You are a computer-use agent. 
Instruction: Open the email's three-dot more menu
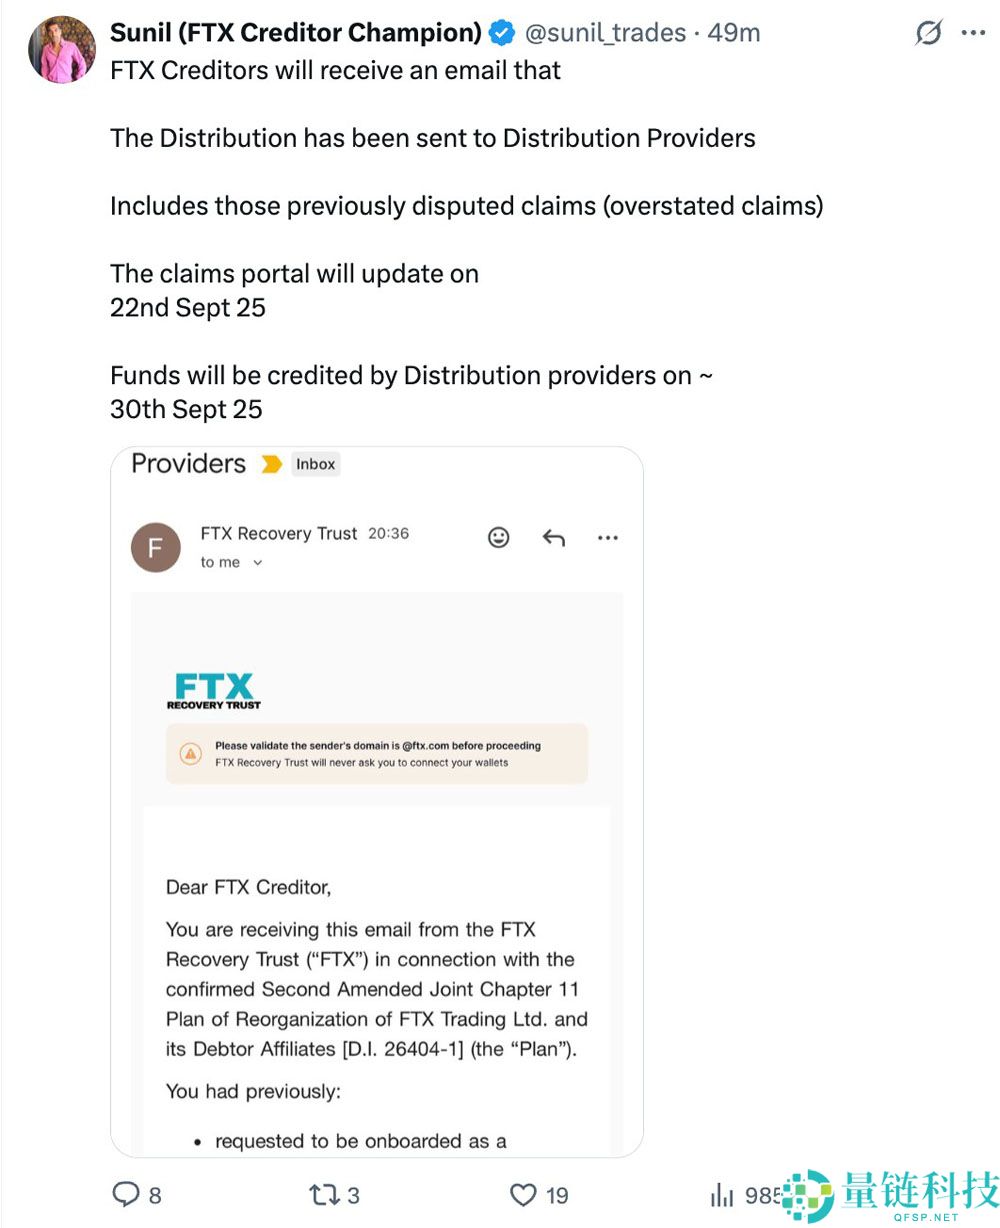click(x=607, y=538)
